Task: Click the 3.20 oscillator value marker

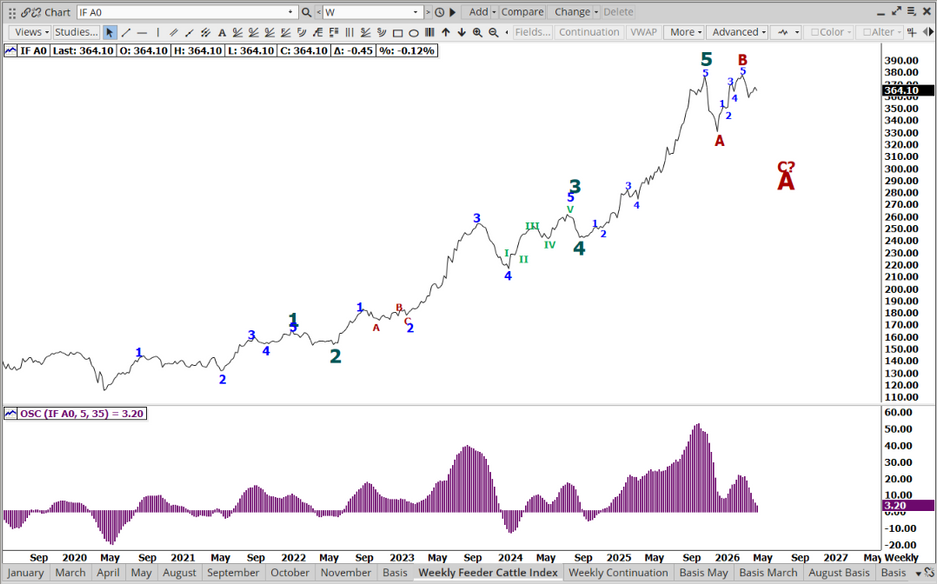Action: click(x=908, y=506)
